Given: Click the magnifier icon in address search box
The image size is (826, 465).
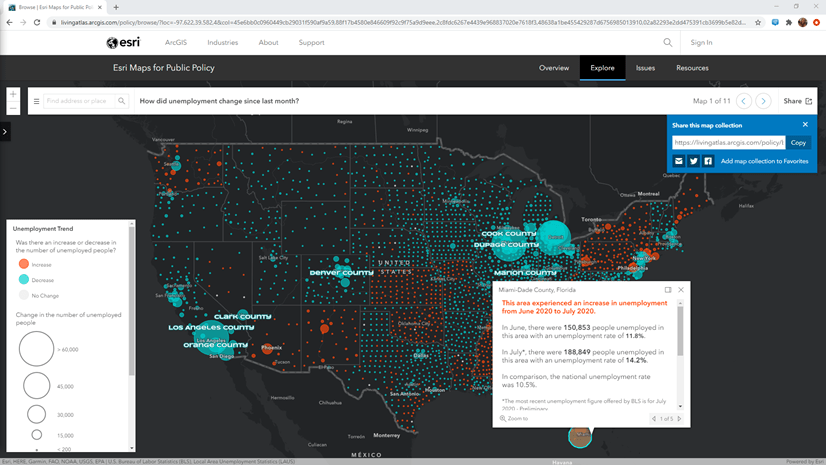Looking at the screenshot, I should [x=122, y=101].
